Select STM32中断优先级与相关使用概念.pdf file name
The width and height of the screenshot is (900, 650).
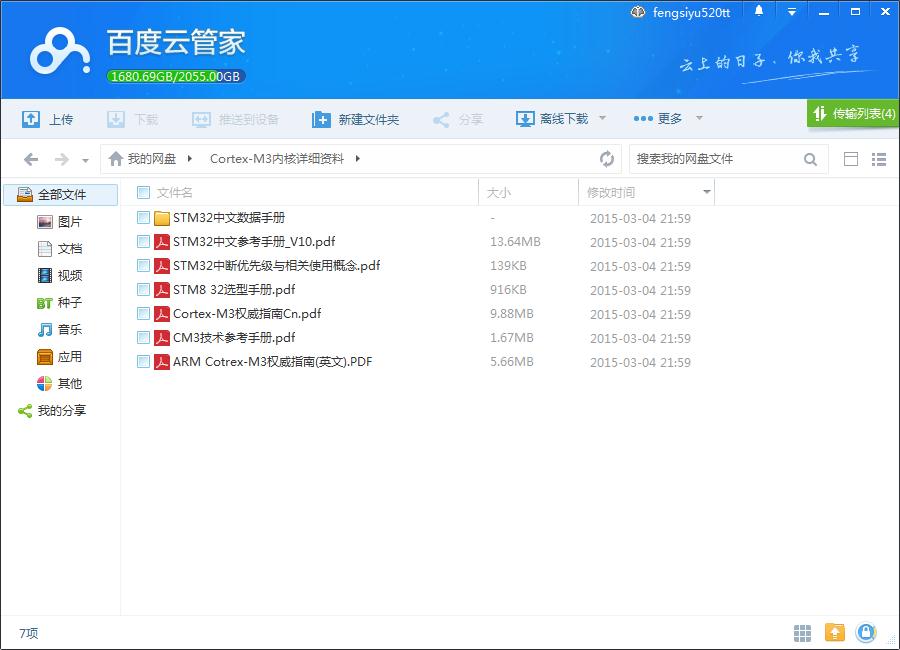[x=277, y=266]
